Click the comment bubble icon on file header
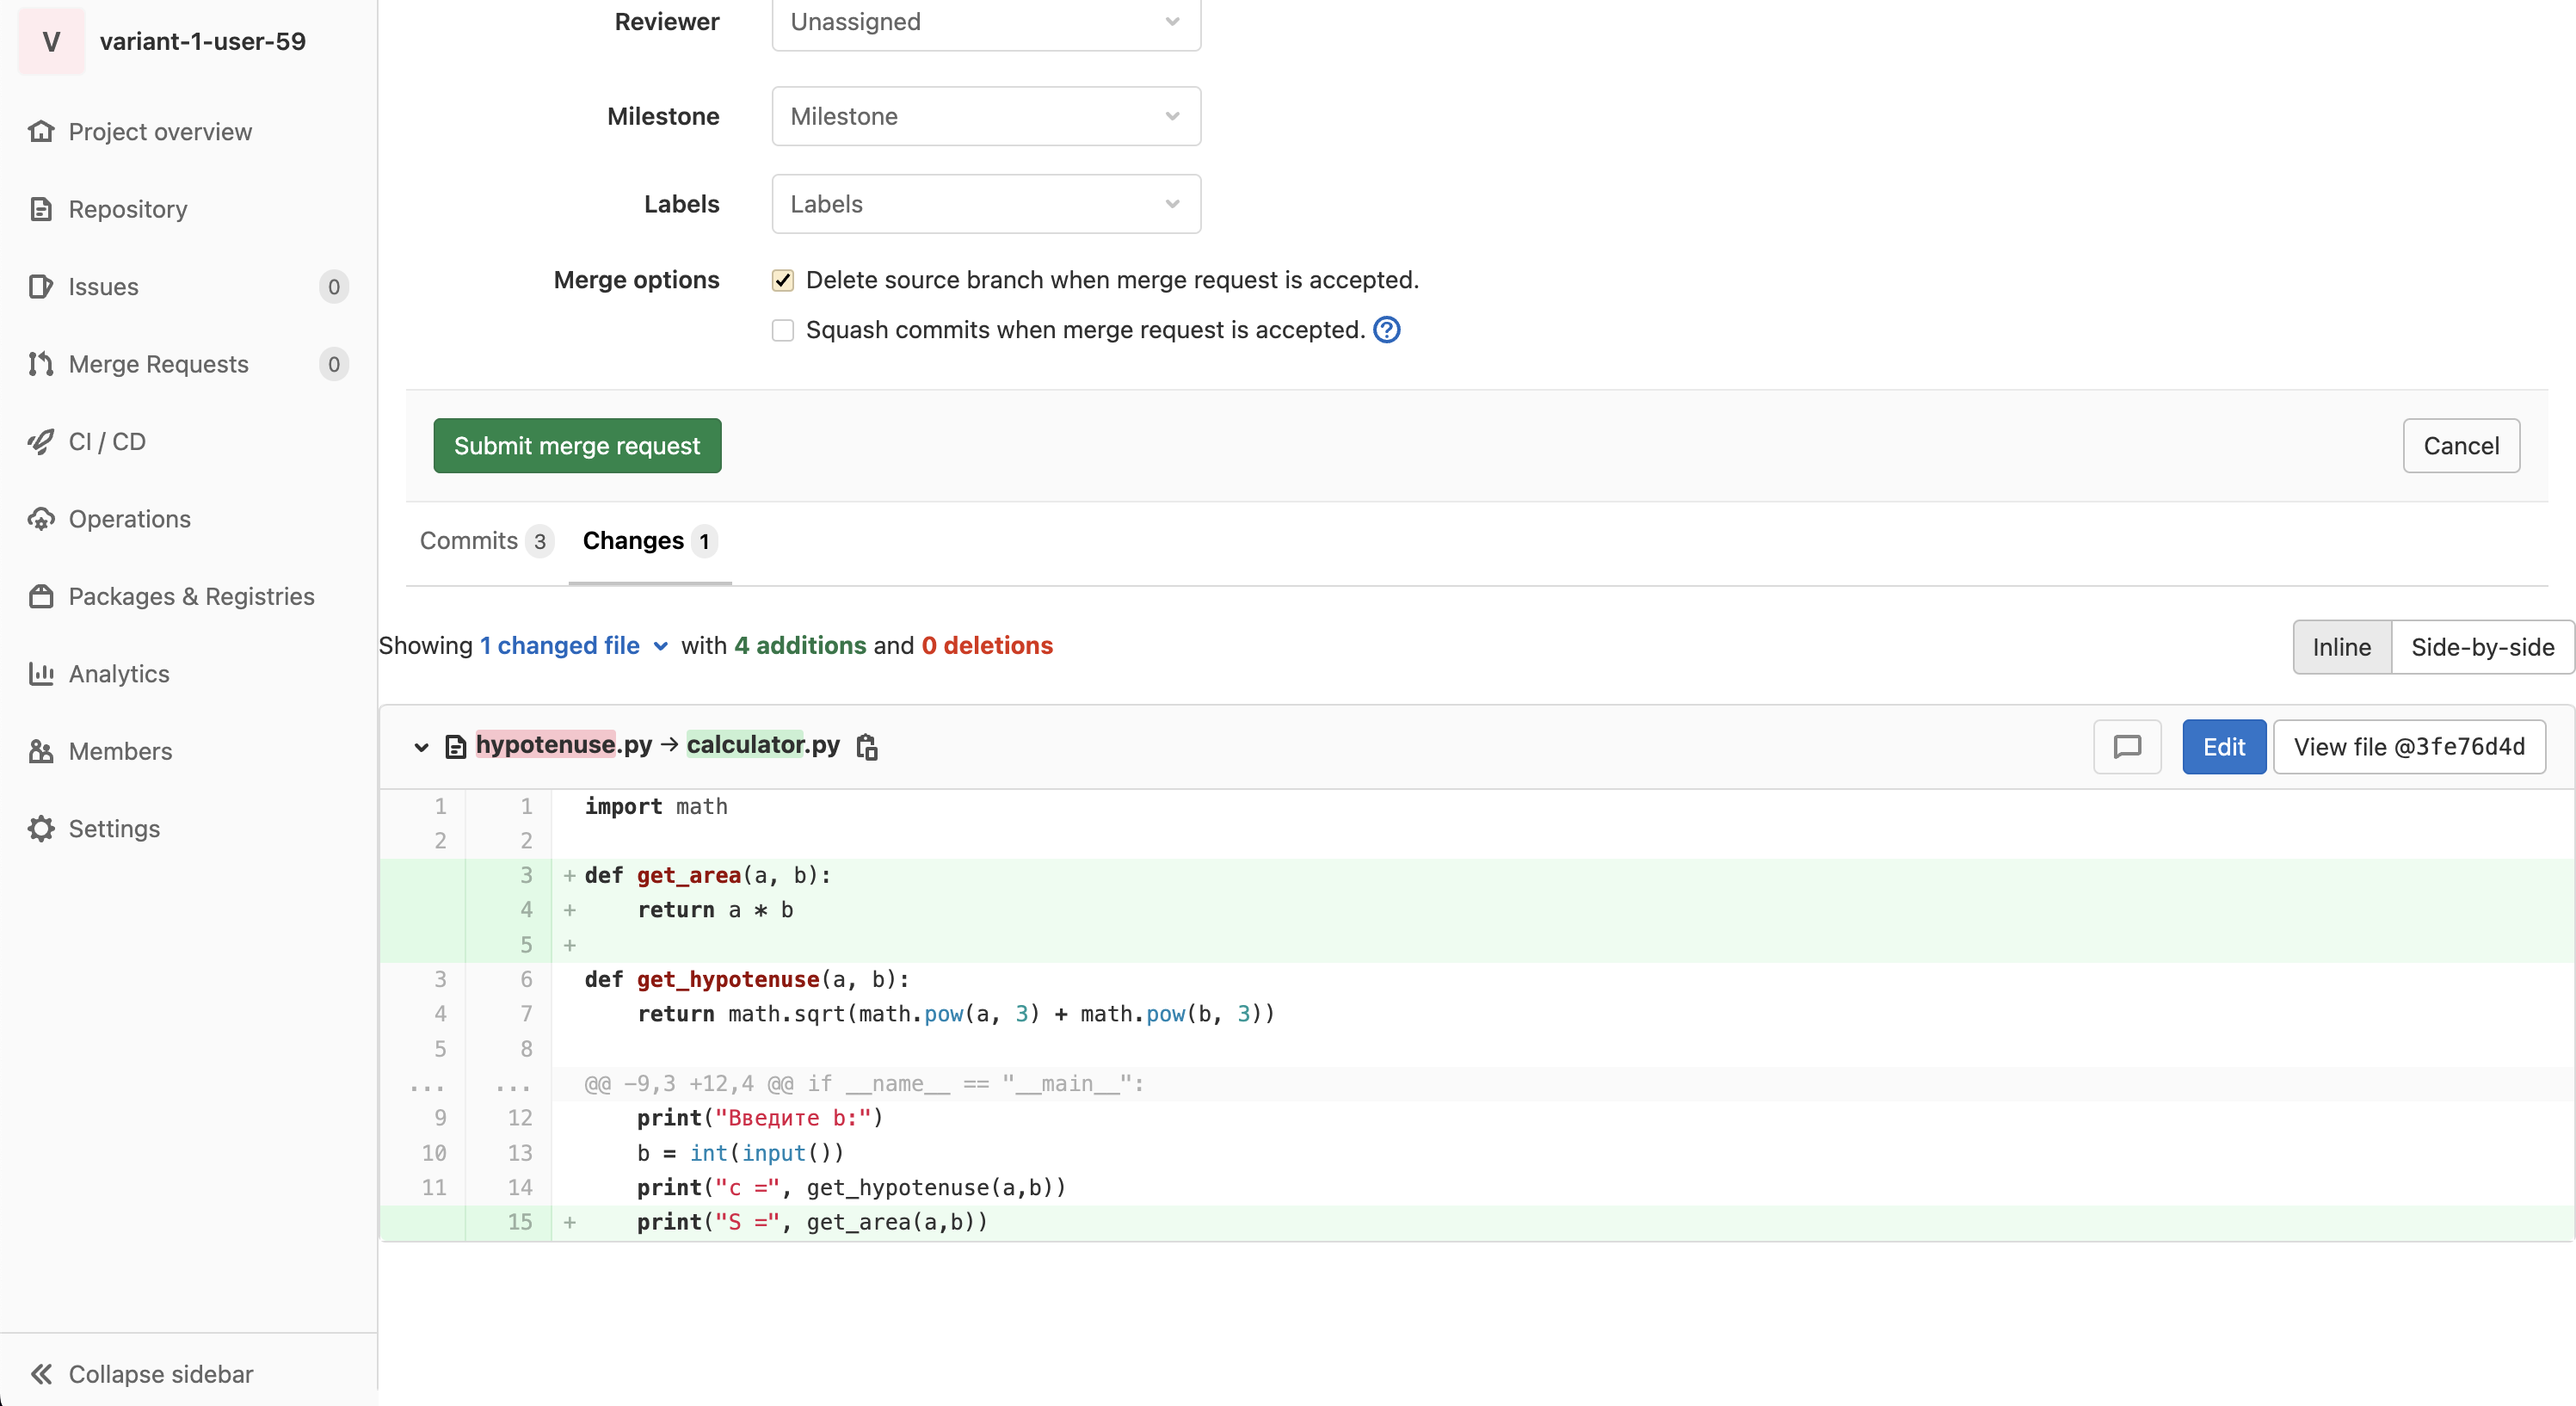The width and height of the screenshot is (2576, 1406). click(2126, 746)
